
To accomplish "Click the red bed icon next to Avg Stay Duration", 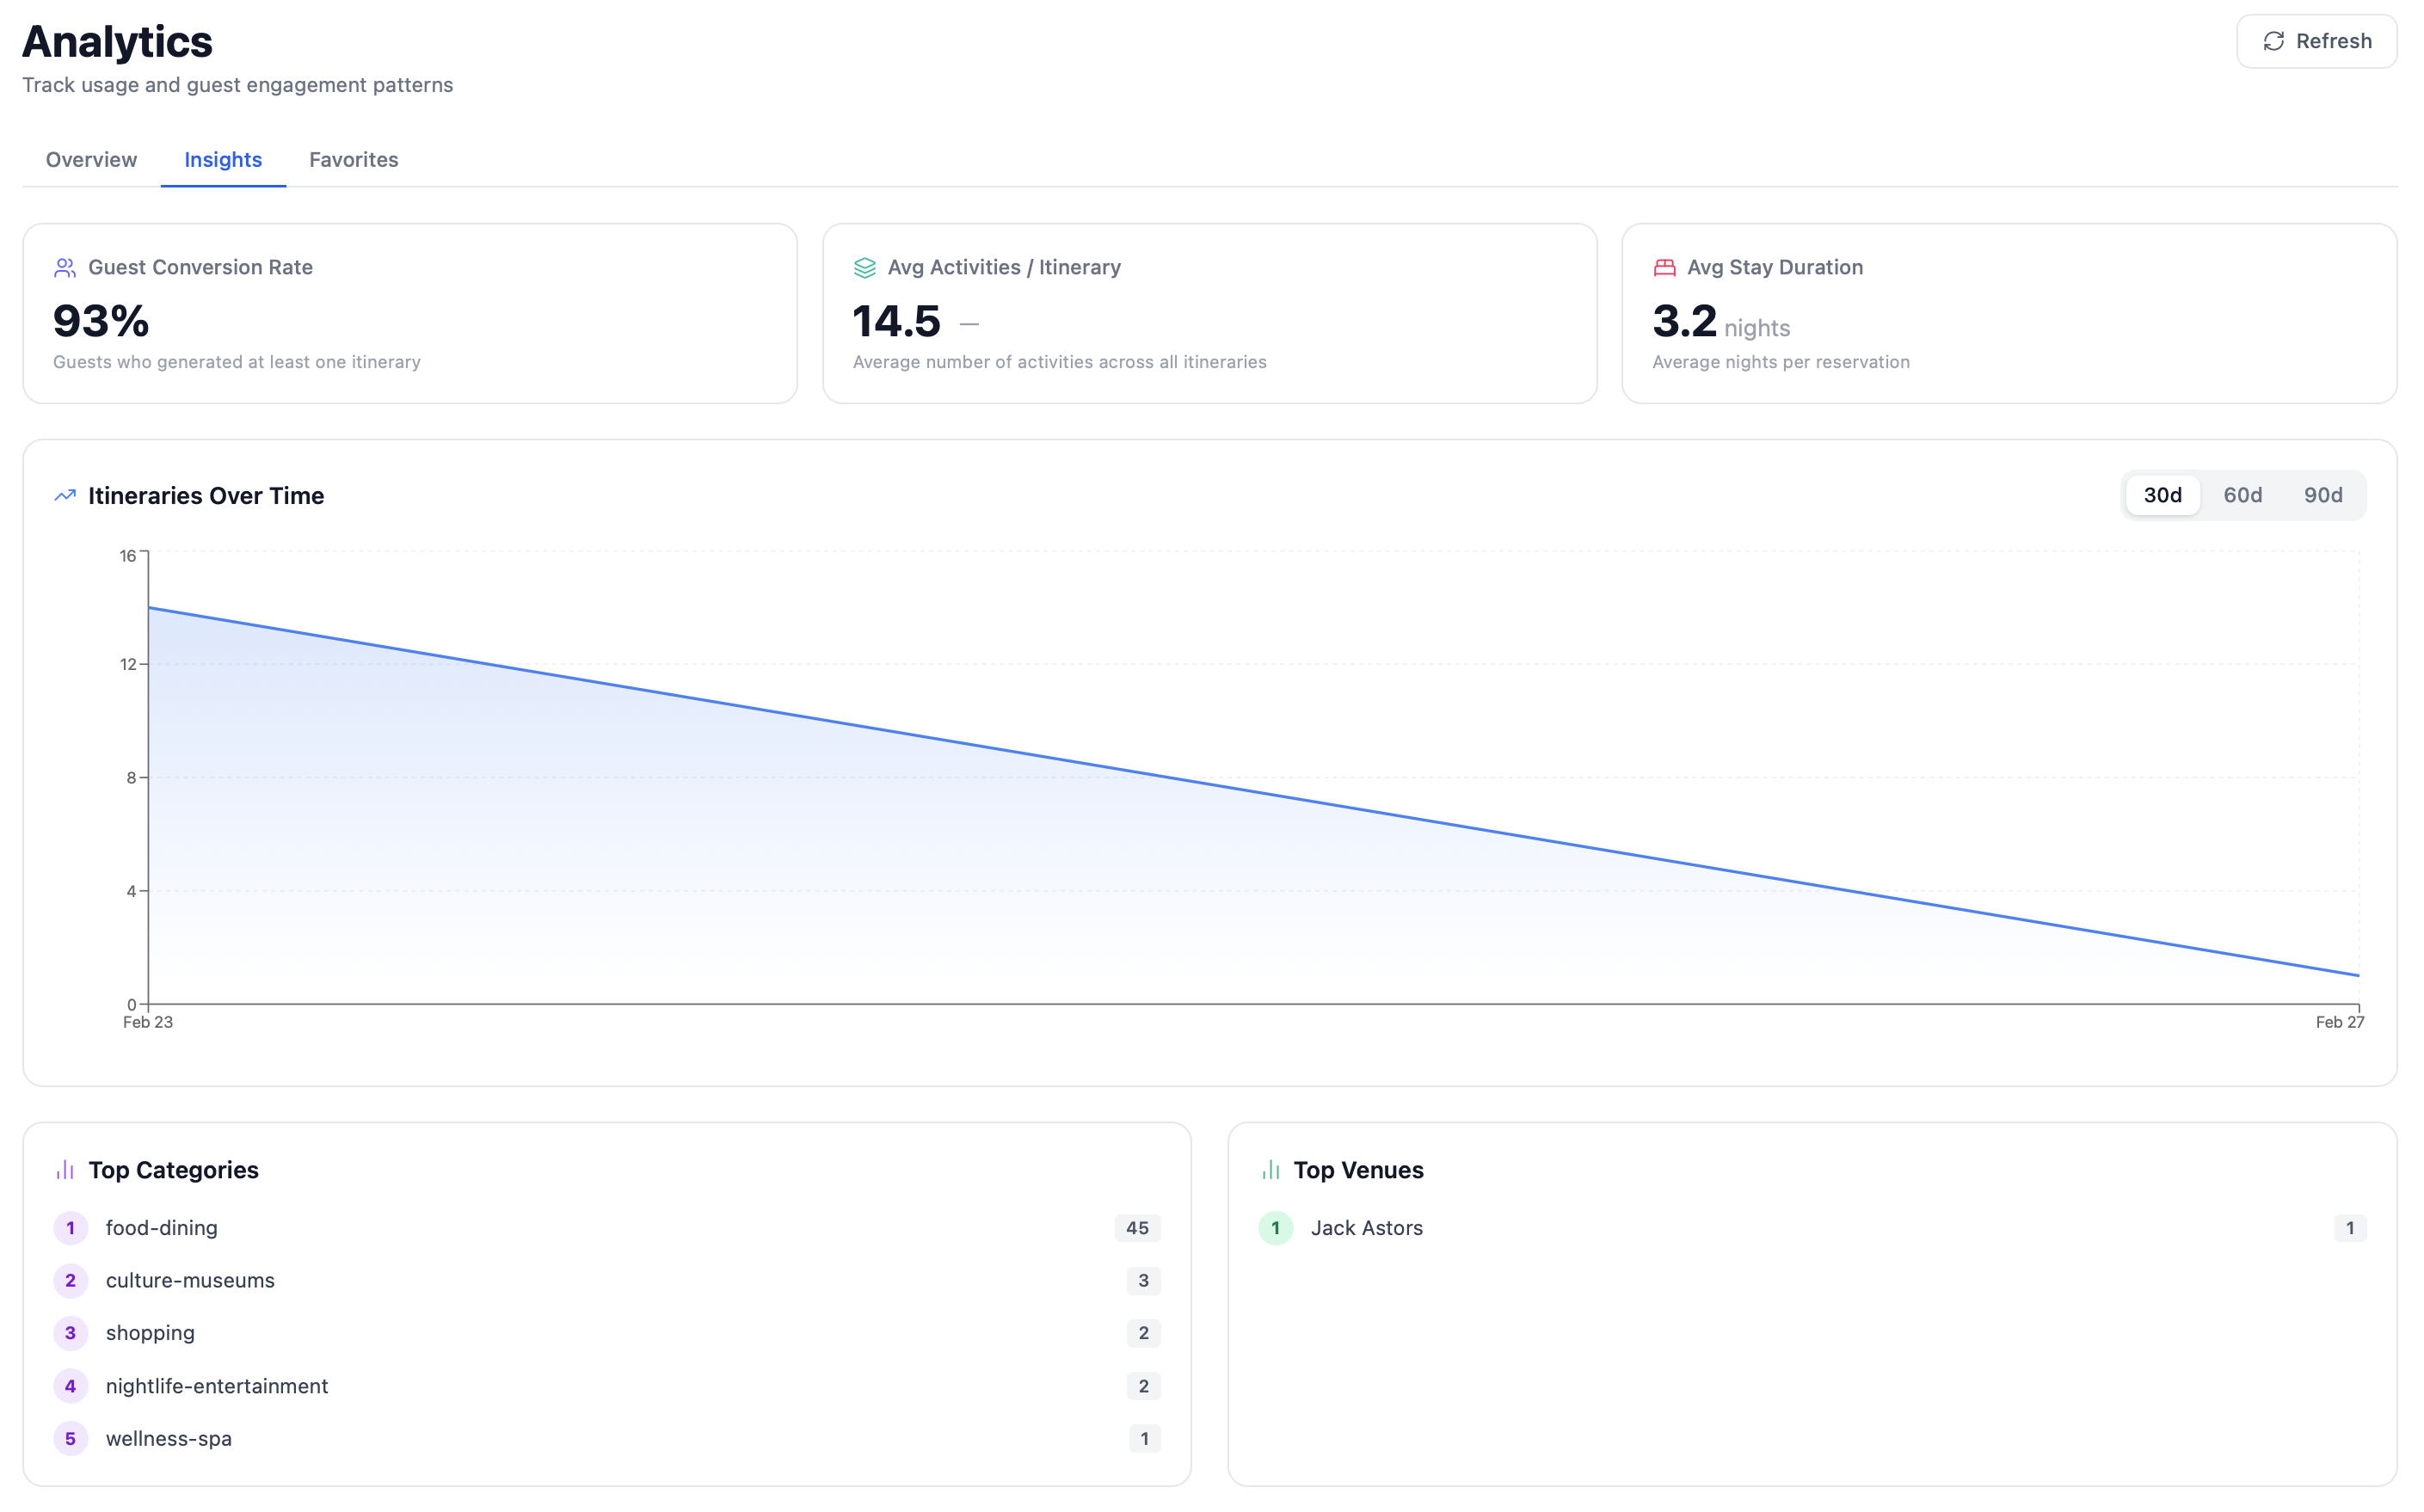I will coord(1664,267).
